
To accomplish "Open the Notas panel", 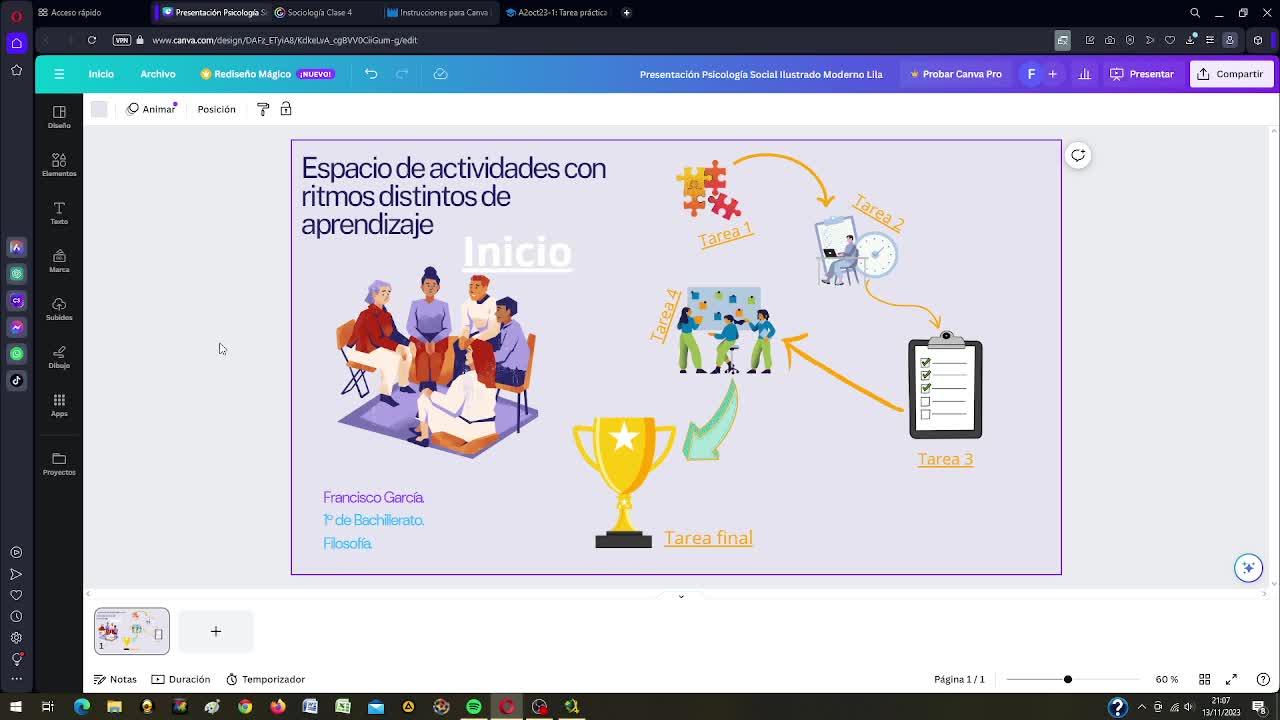I will point(115,679).
